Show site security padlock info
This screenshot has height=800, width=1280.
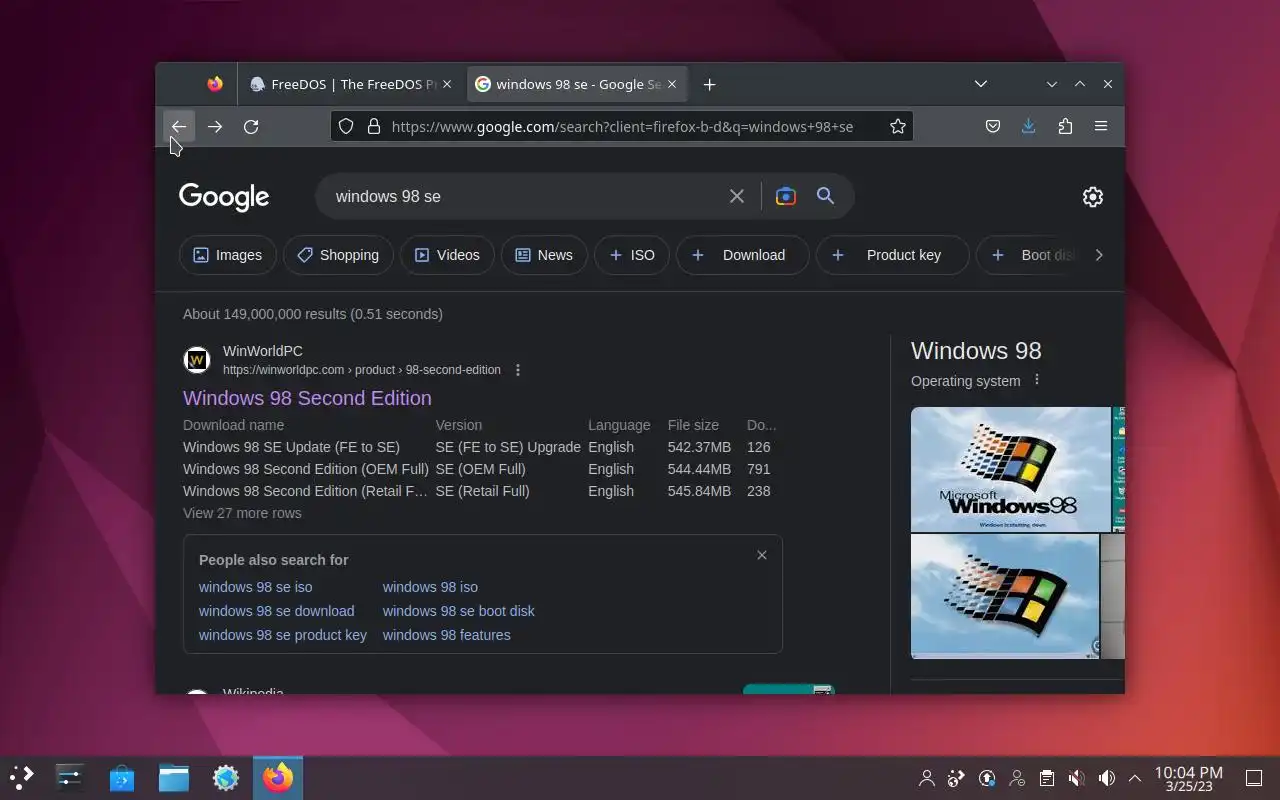(x=374, y=127)
